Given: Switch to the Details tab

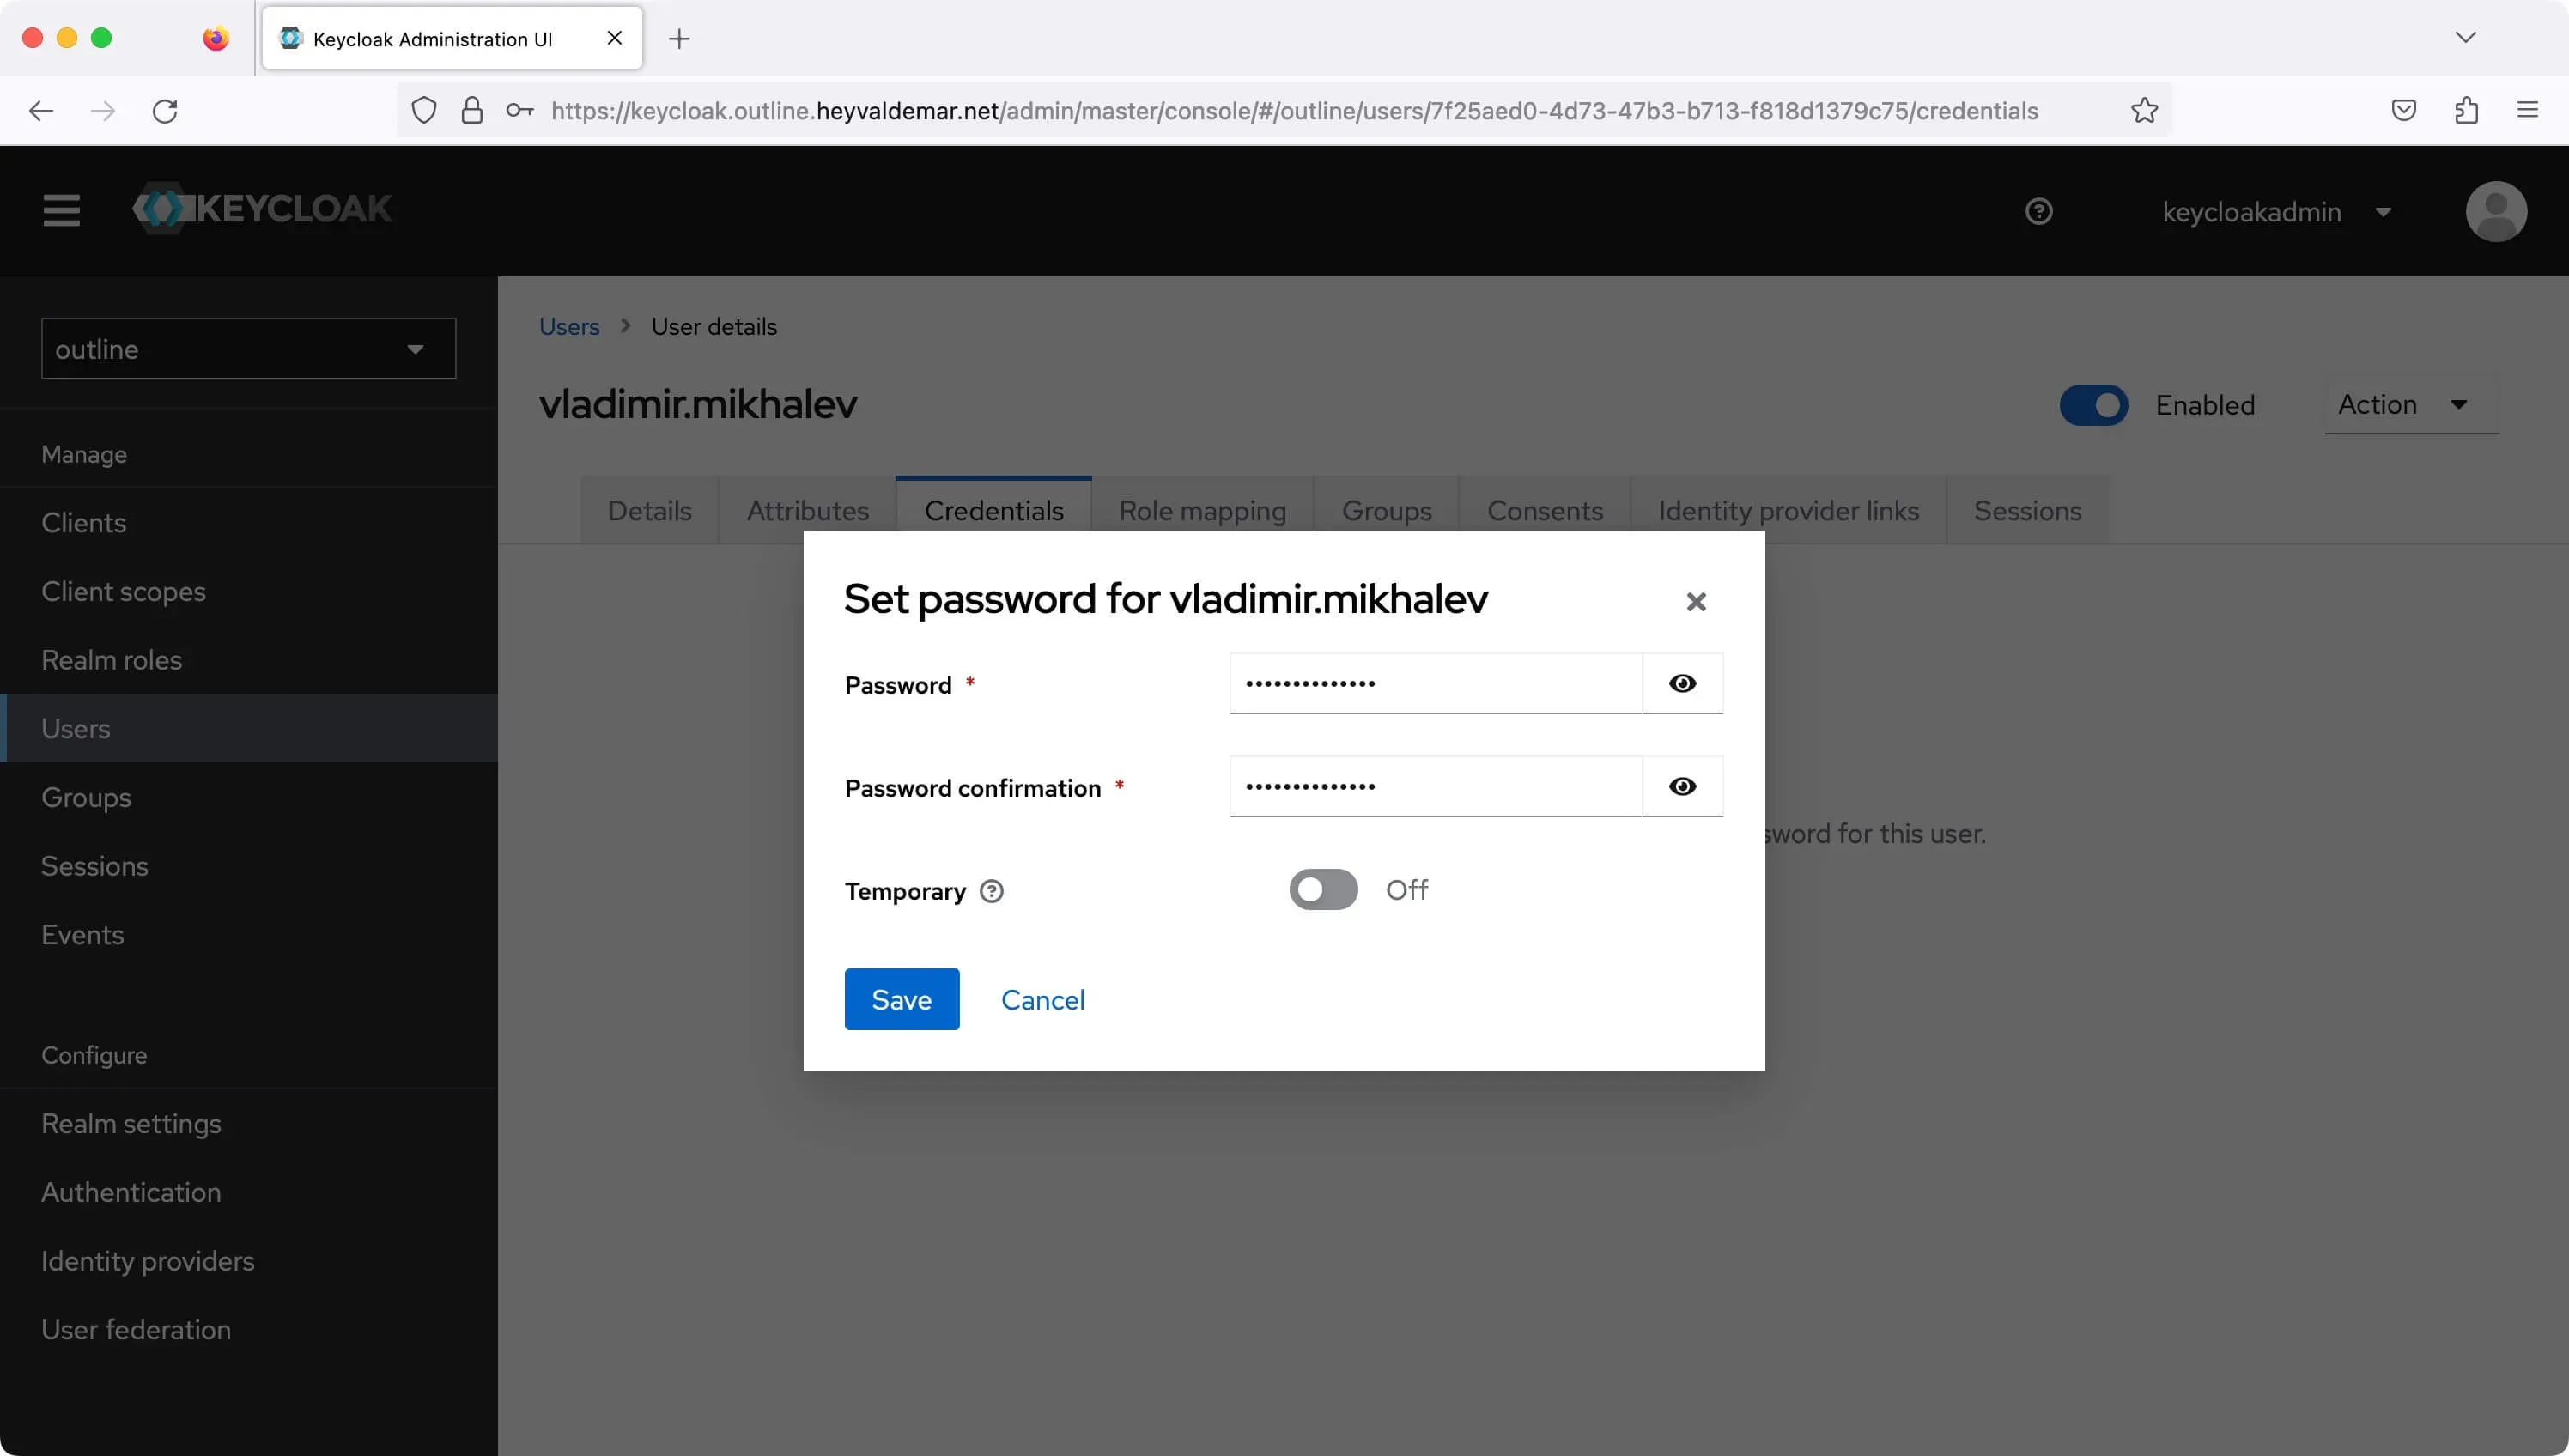Looking at the screenshot, I should point(650,511).
